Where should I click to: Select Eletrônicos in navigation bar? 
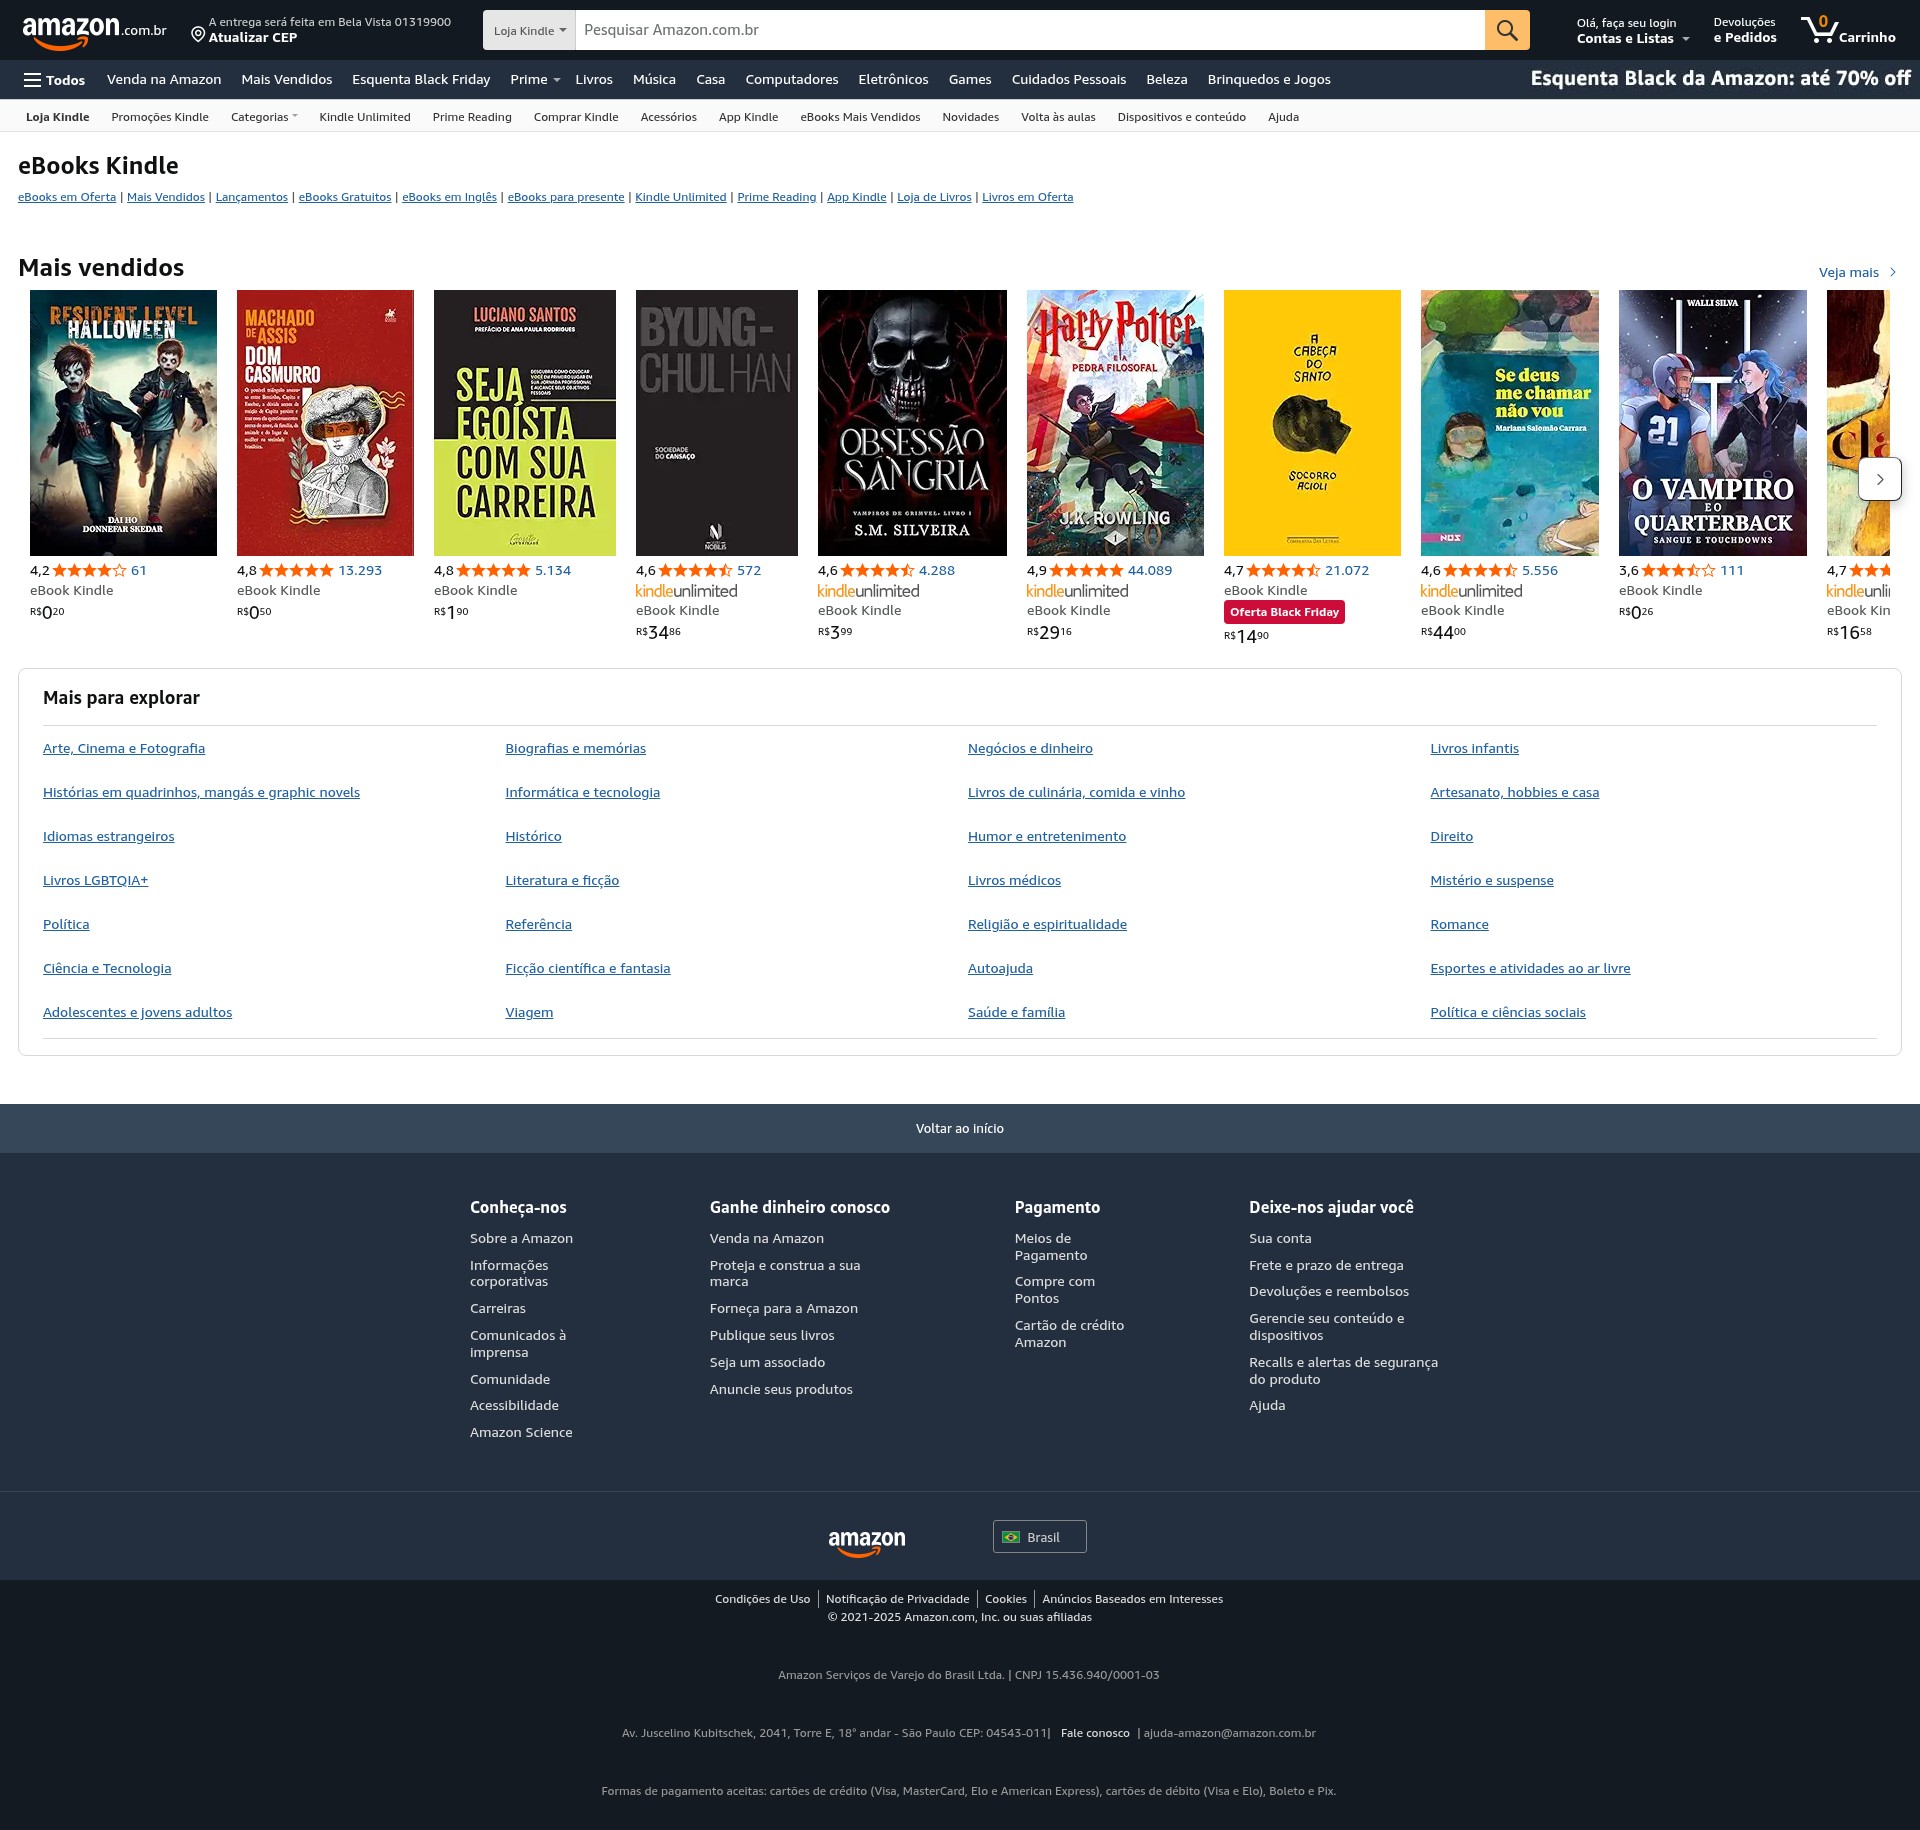[893, 80]
